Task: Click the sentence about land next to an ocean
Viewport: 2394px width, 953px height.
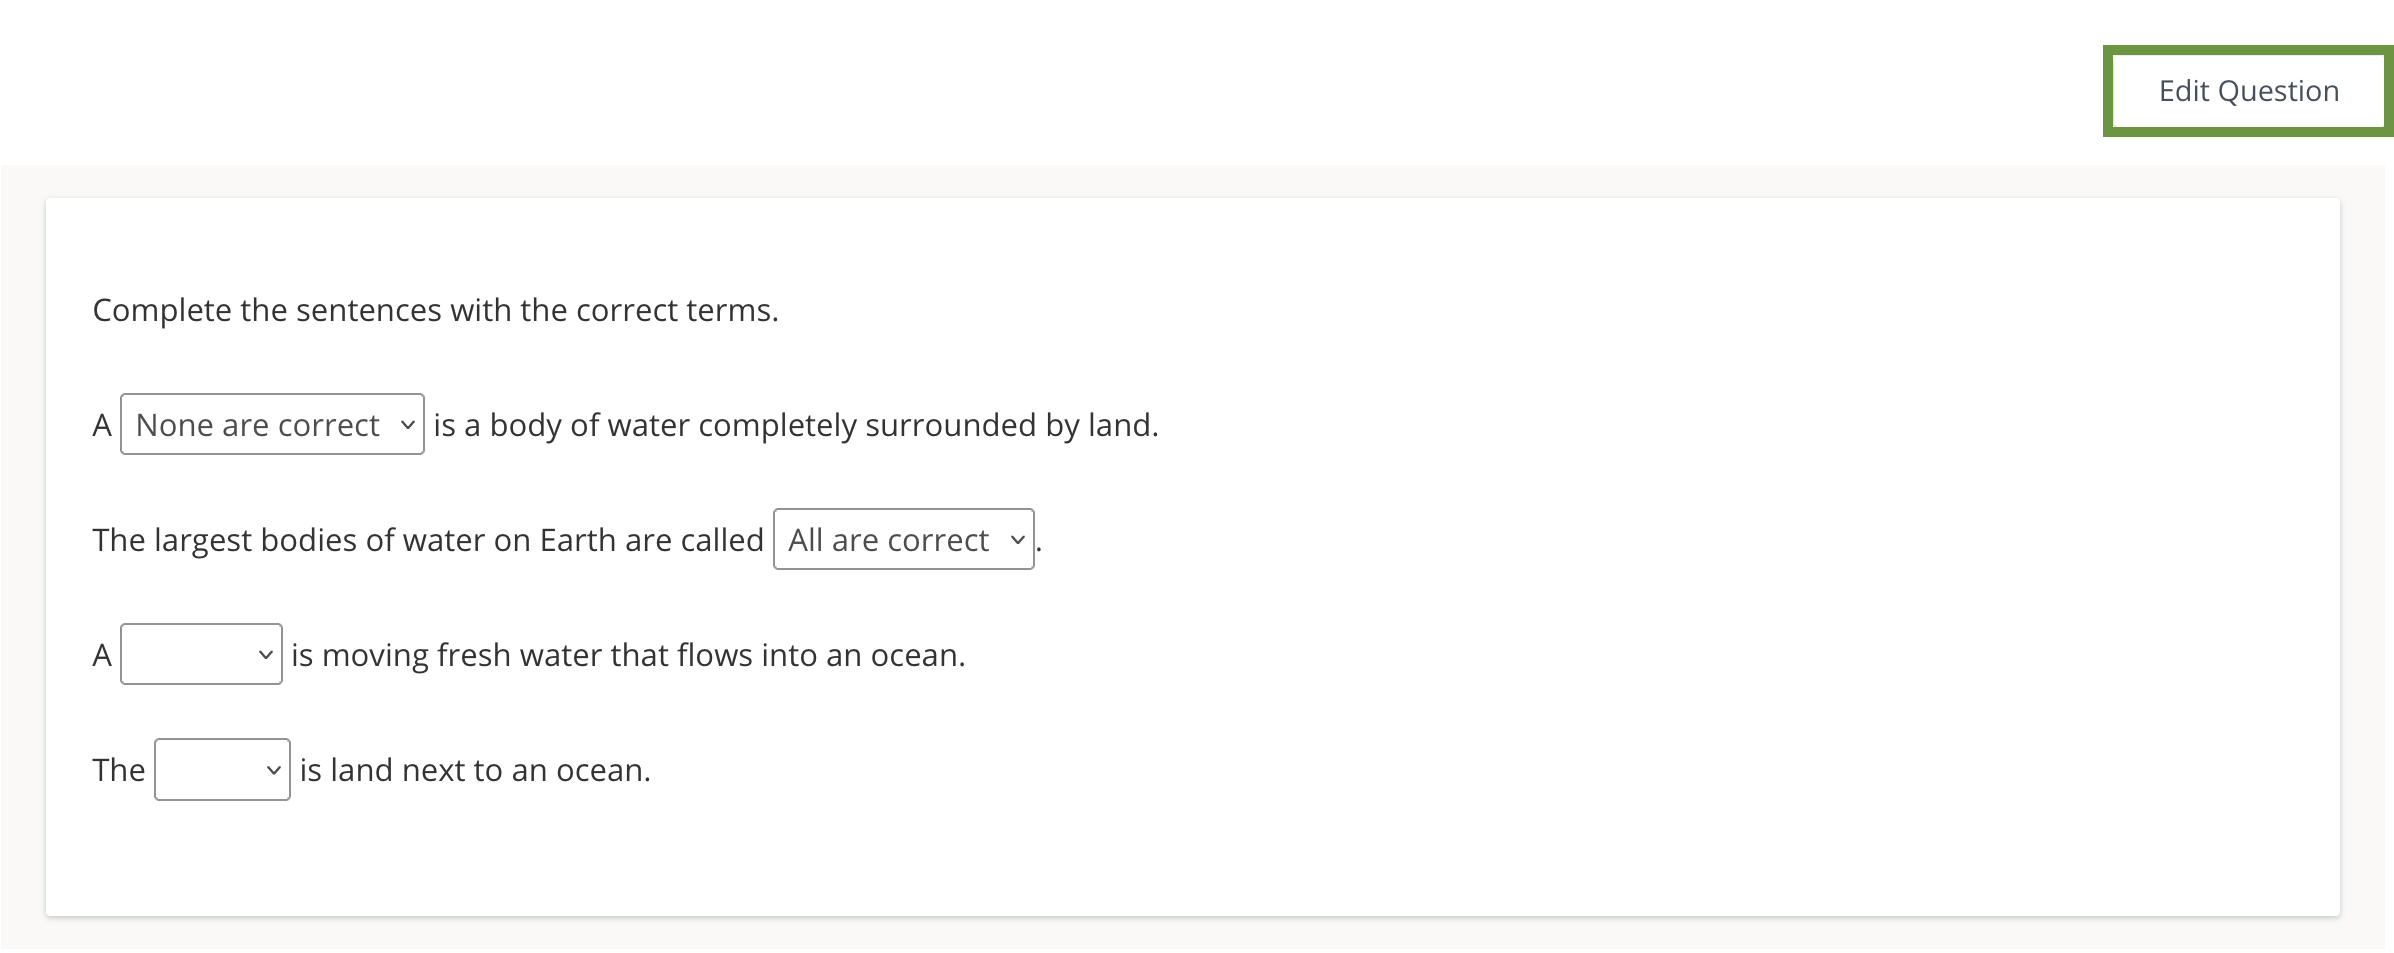Action: click(473, 770)
